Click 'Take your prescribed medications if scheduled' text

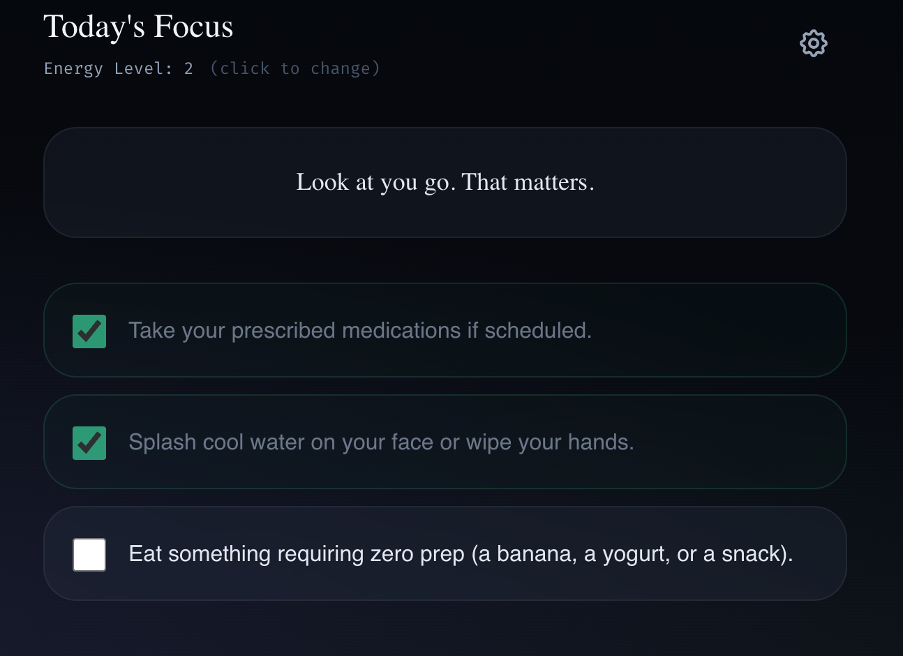(360, 331)
